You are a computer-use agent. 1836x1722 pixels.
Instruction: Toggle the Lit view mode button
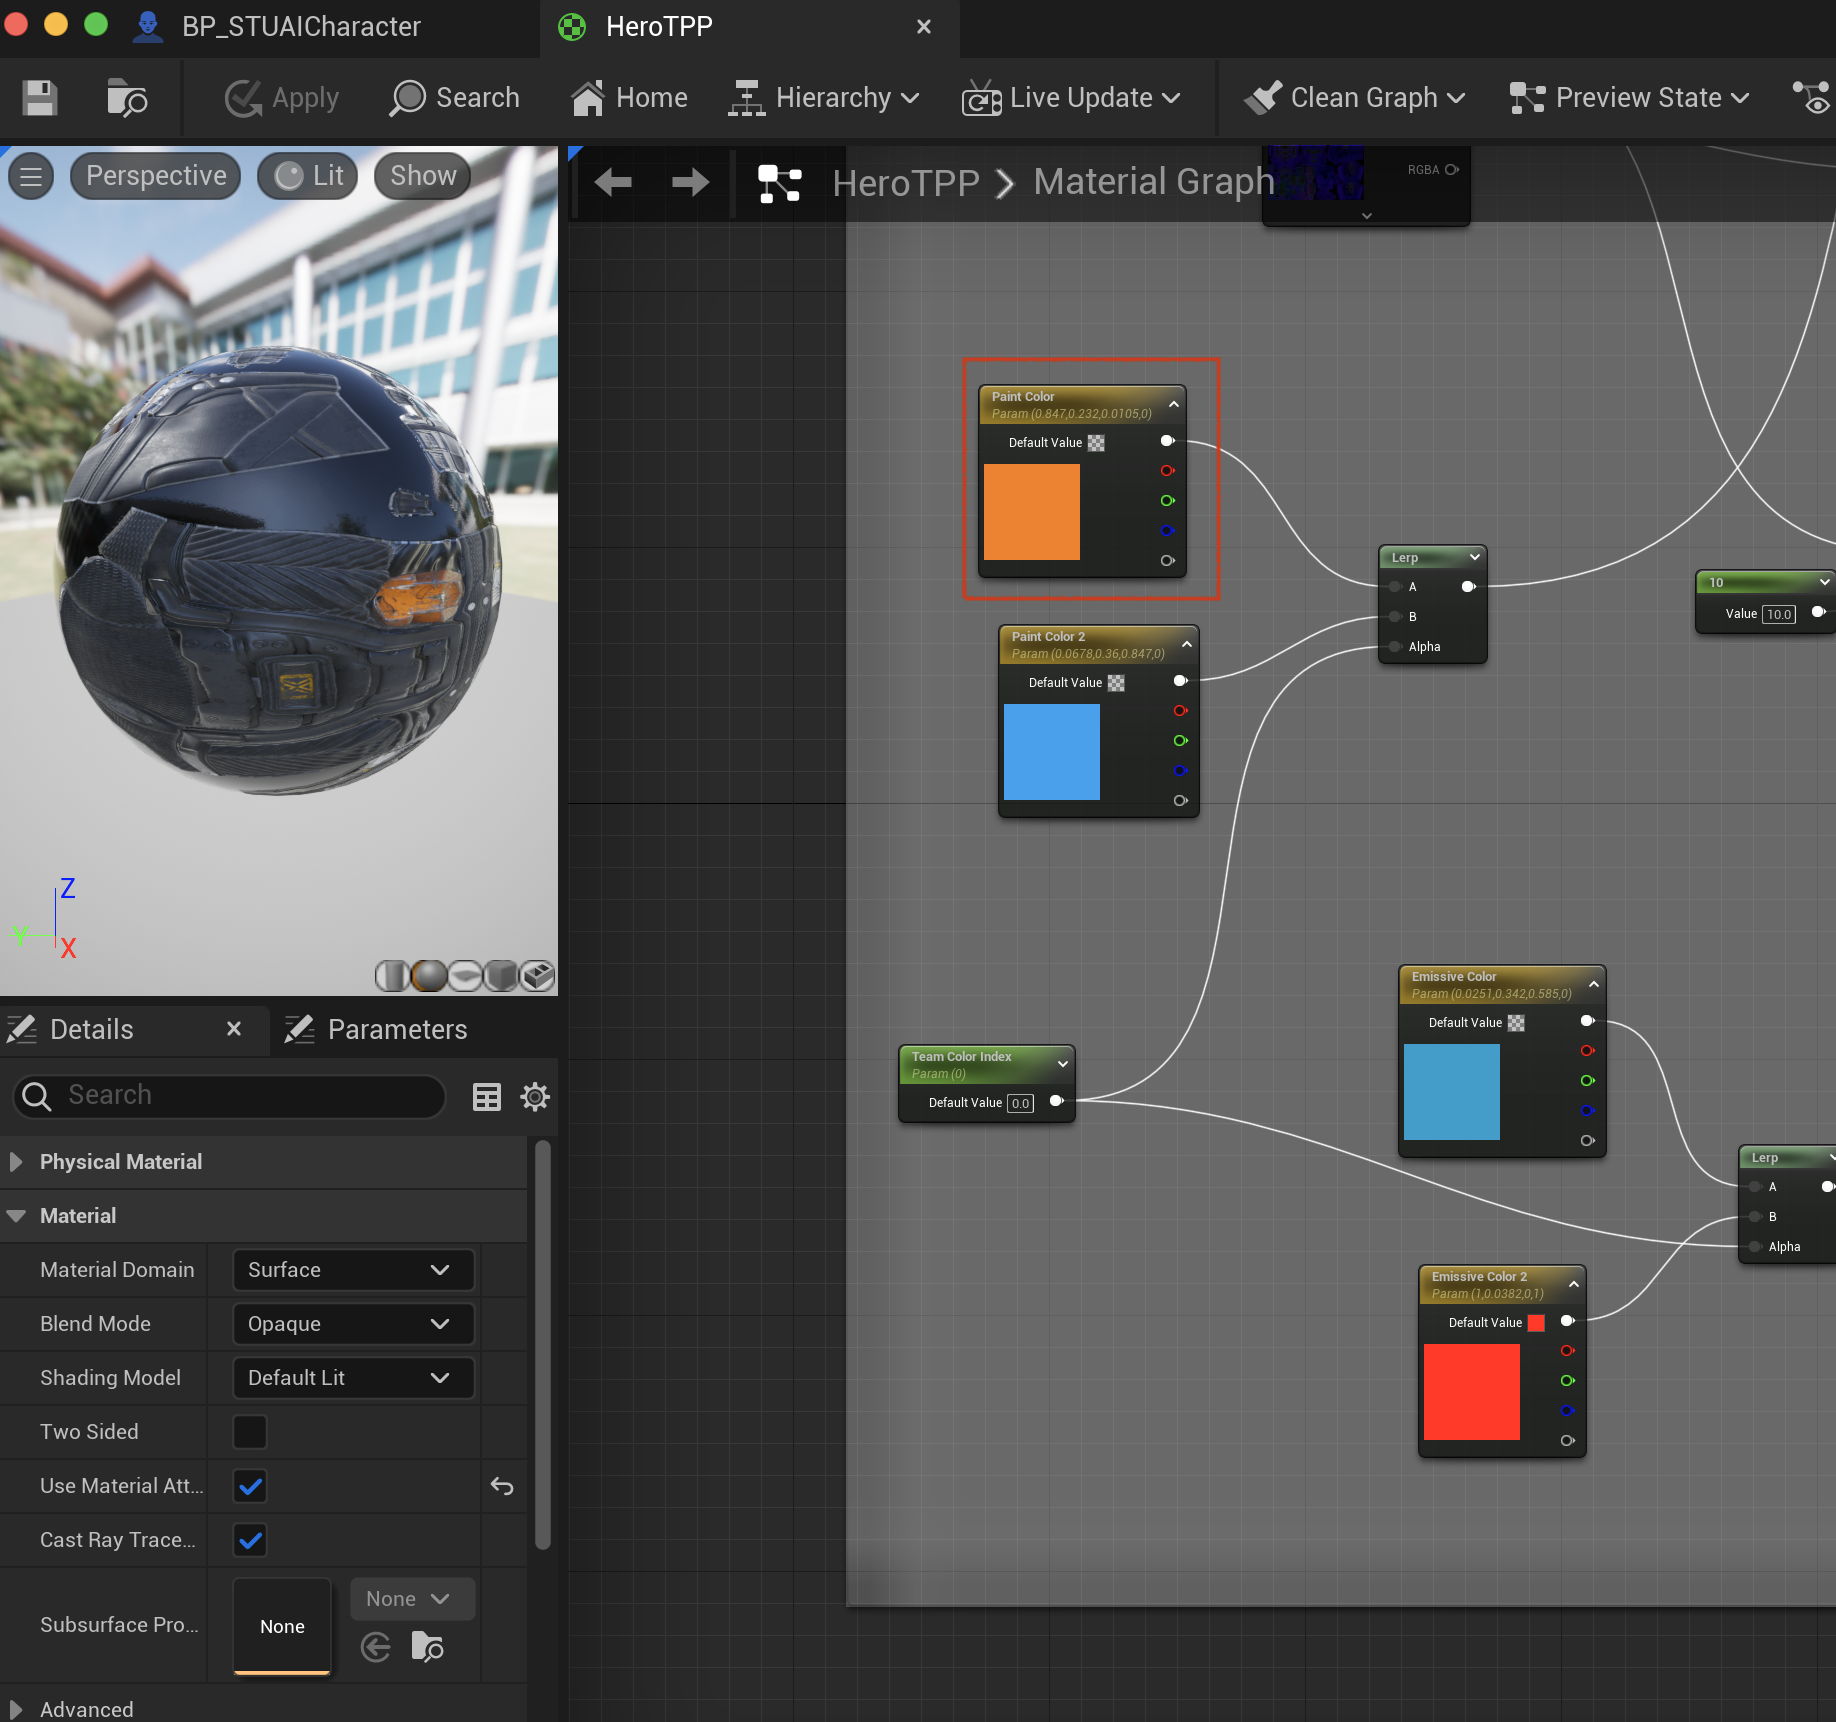click(308, 176)
